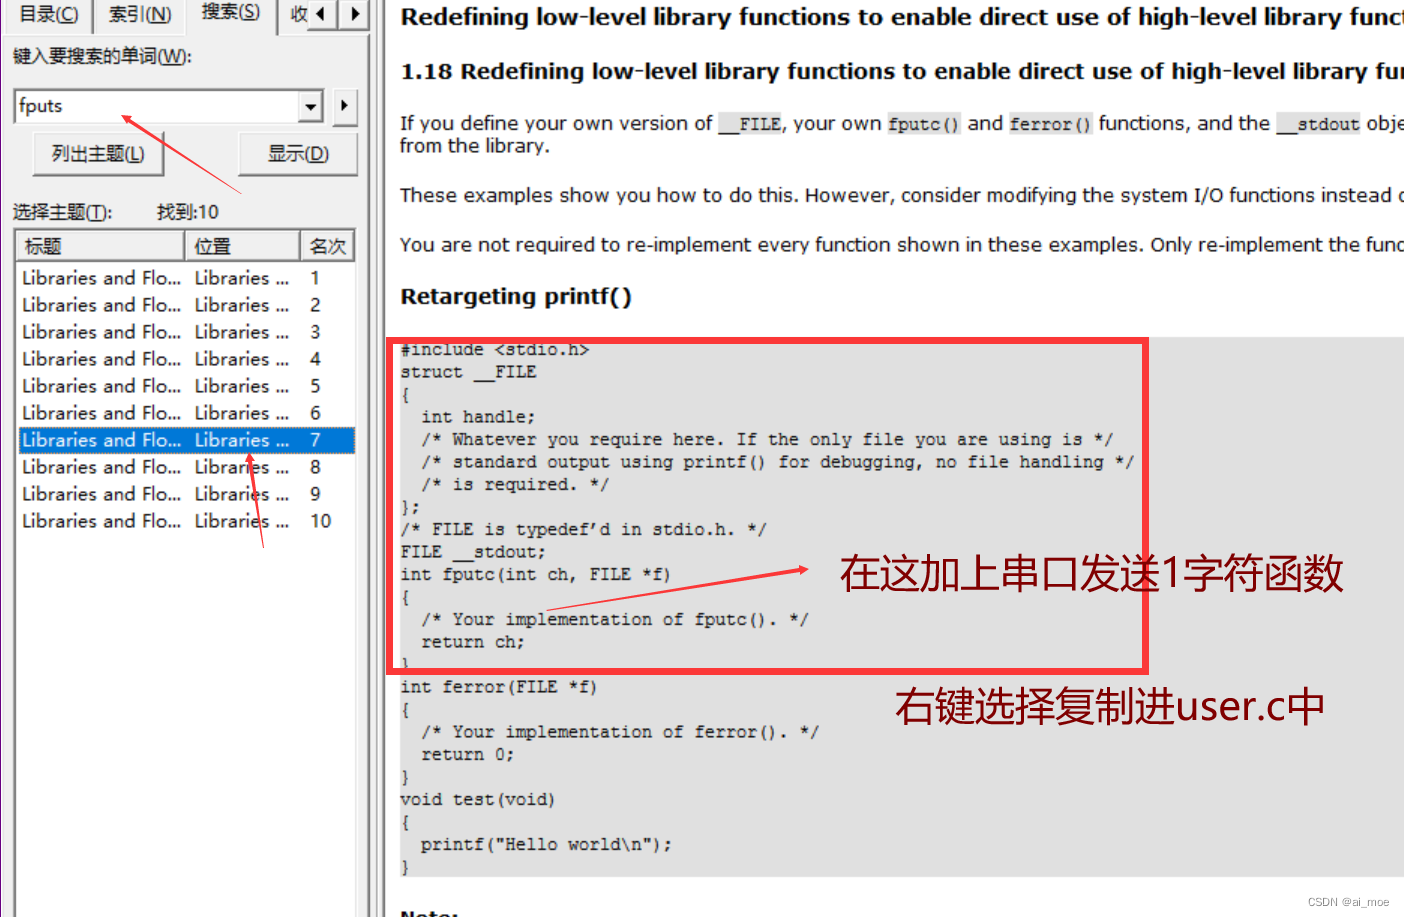Viewport: 1404px width, 917px height.
Task: Select the result row ranked 5
Action: 186,386
